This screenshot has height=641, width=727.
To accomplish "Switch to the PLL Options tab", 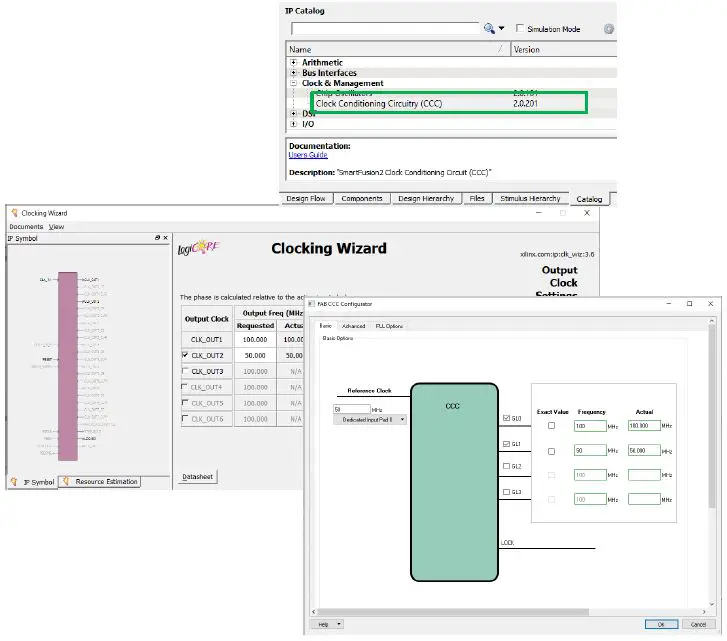I will pyautogui.click(x=389, y=326).
